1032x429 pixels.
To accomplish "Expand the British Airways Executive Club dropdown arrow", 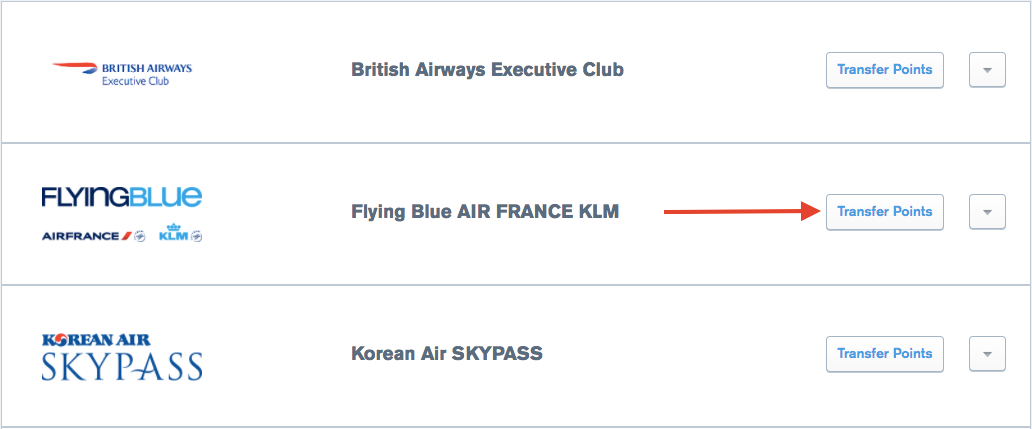I will (x=987, y=70).
